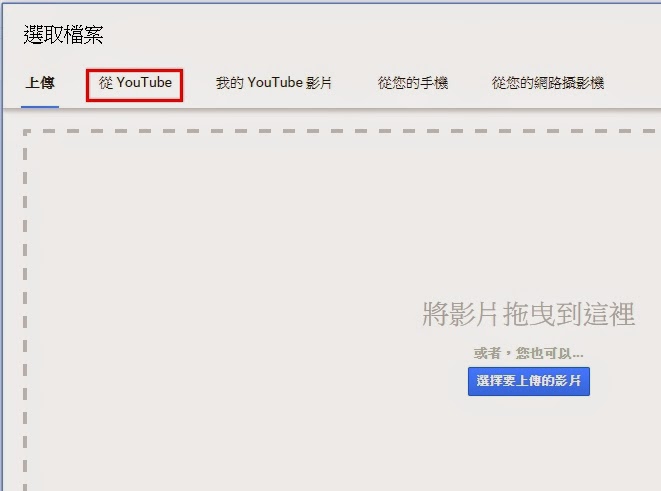Choose the 從您的網路攝影機 tab
The width and height of the screenshot is (661, 491).
548,83
